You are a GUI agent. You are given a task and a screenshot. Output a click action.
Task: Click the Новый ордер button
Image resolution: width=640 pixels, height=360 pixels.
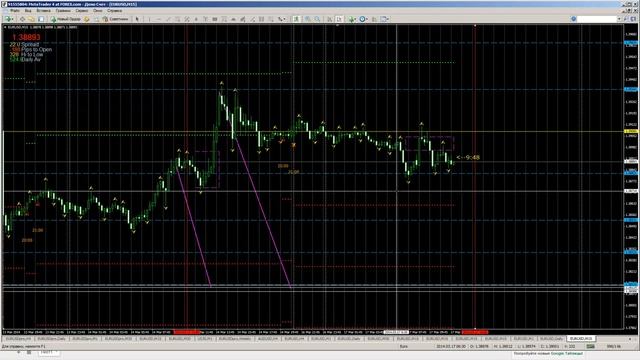tap(65, 19)
